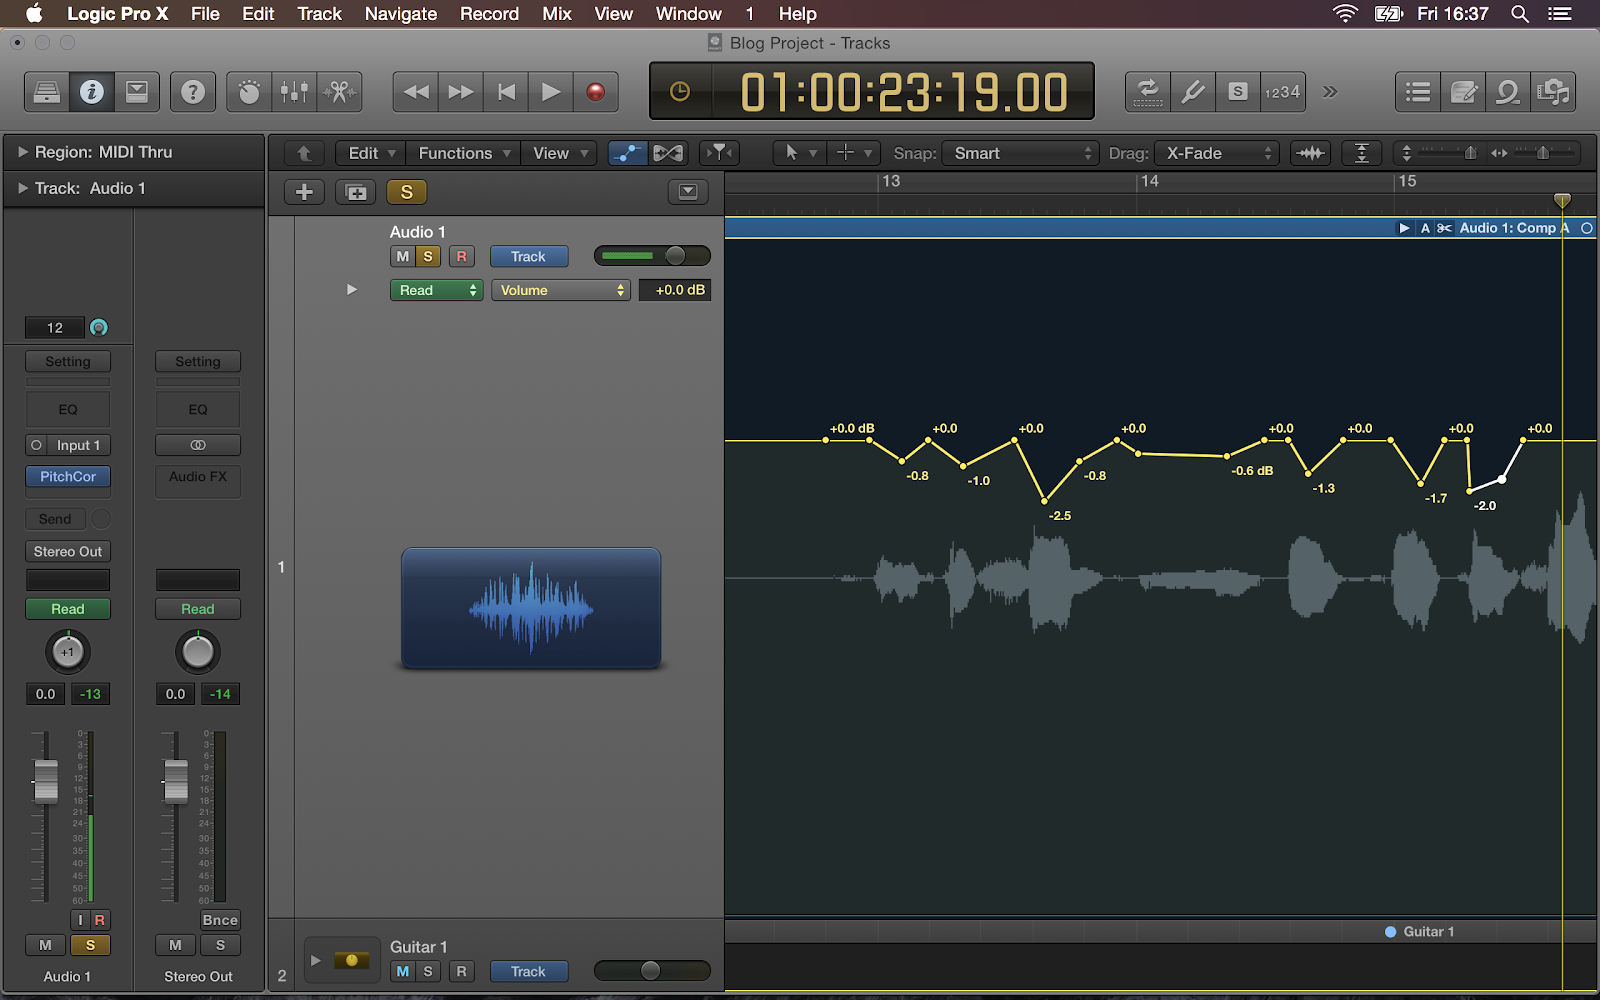Open Spotlight search in the menu bar
Image resolution: width=1600 pixels, height=1000 pixels.
point(1520,14)
